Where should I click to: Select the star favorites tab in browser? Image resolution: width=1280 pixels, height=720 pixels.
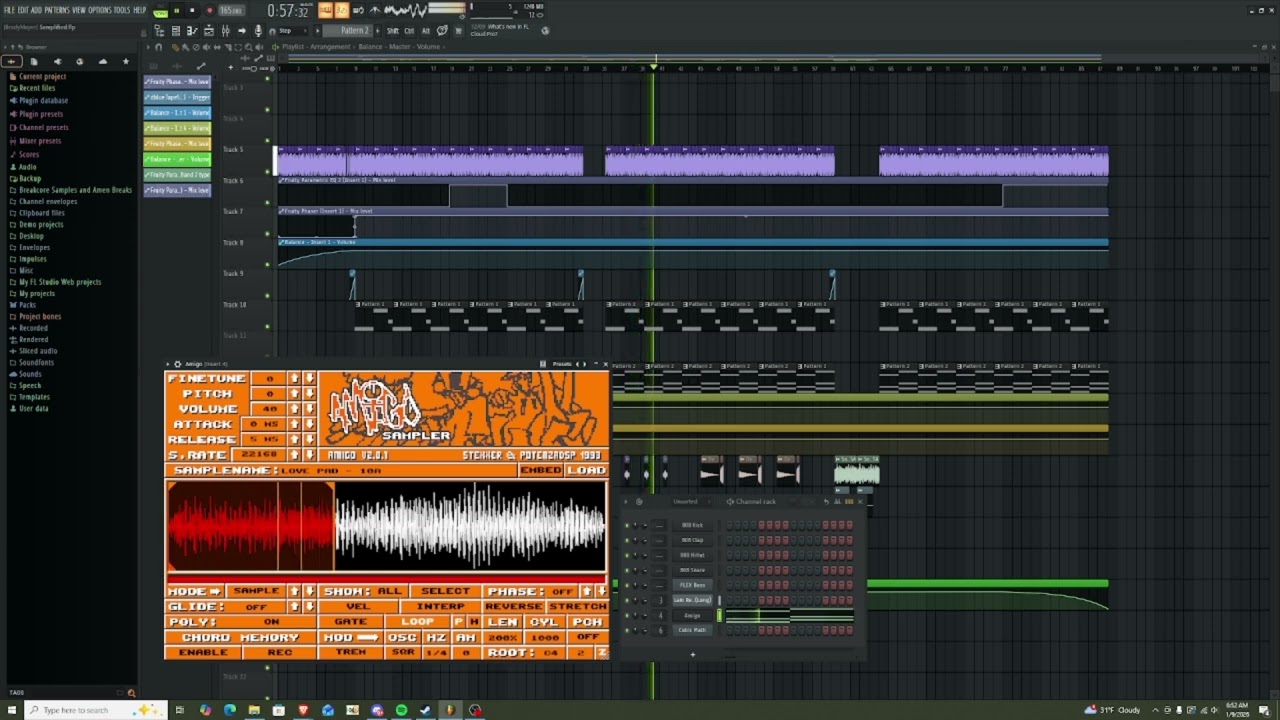(125, 62)
